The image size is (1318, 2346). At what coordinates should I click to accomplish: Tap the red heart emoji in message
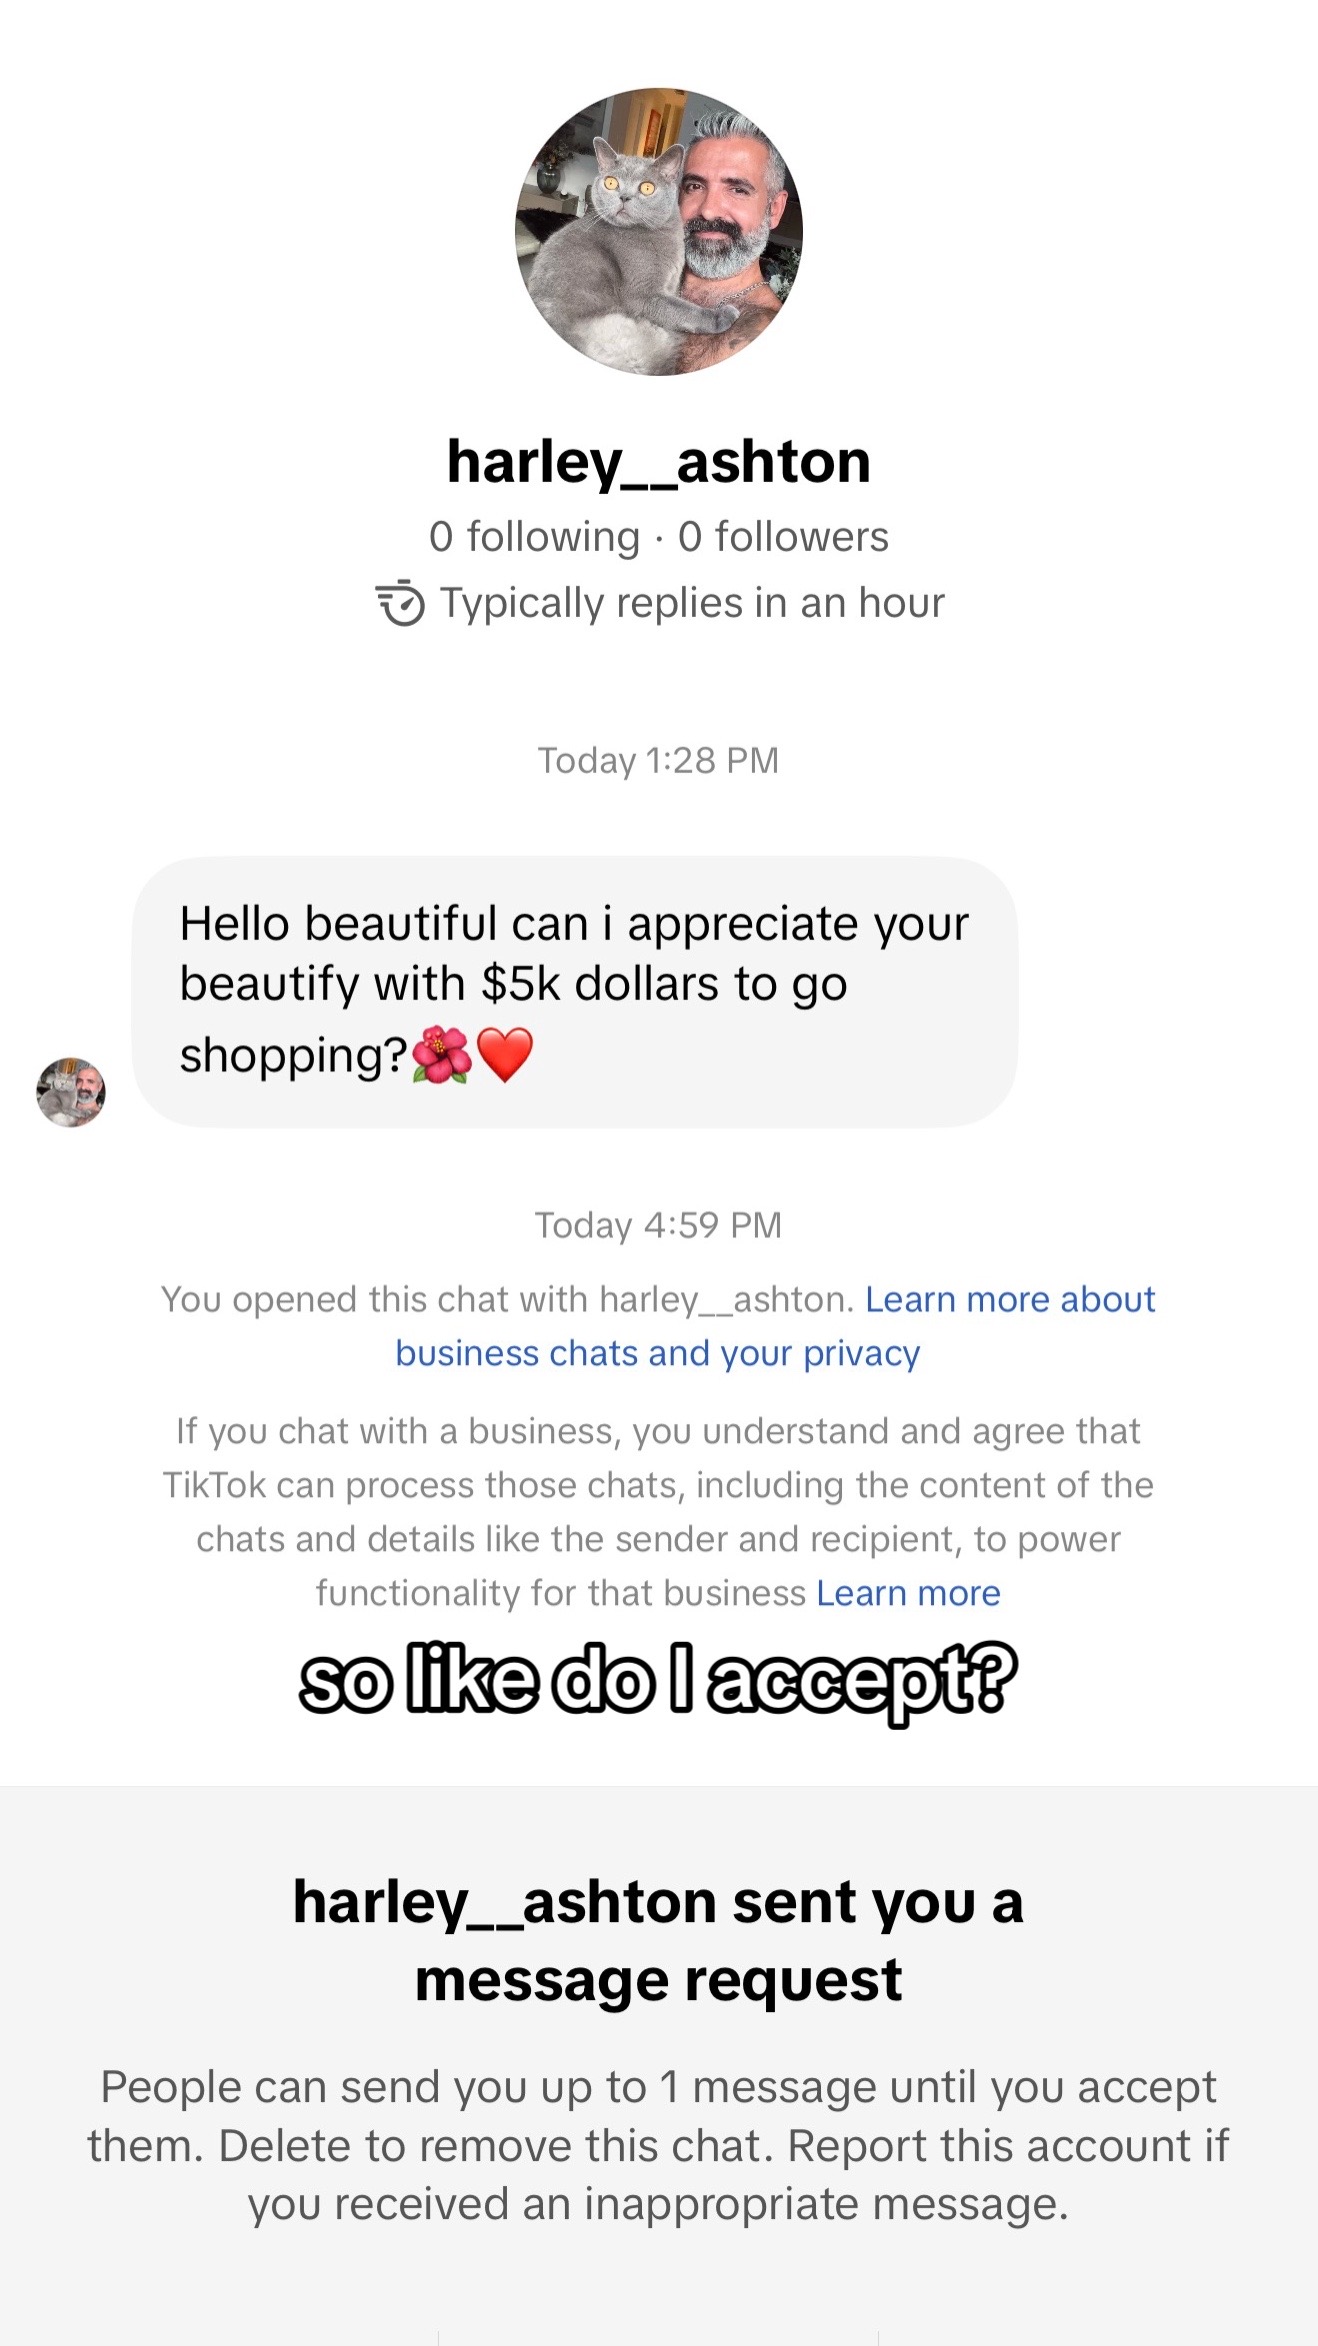pyautogui.click(x=505, y=1056)
